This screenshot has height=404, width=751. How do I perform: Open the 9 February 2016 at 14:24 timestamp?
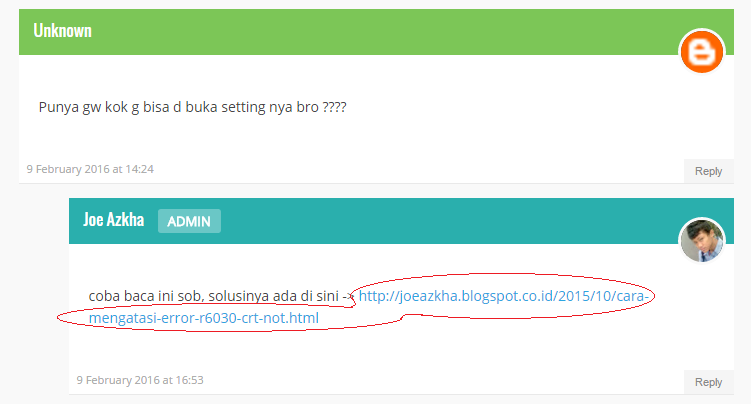[90, 169]
